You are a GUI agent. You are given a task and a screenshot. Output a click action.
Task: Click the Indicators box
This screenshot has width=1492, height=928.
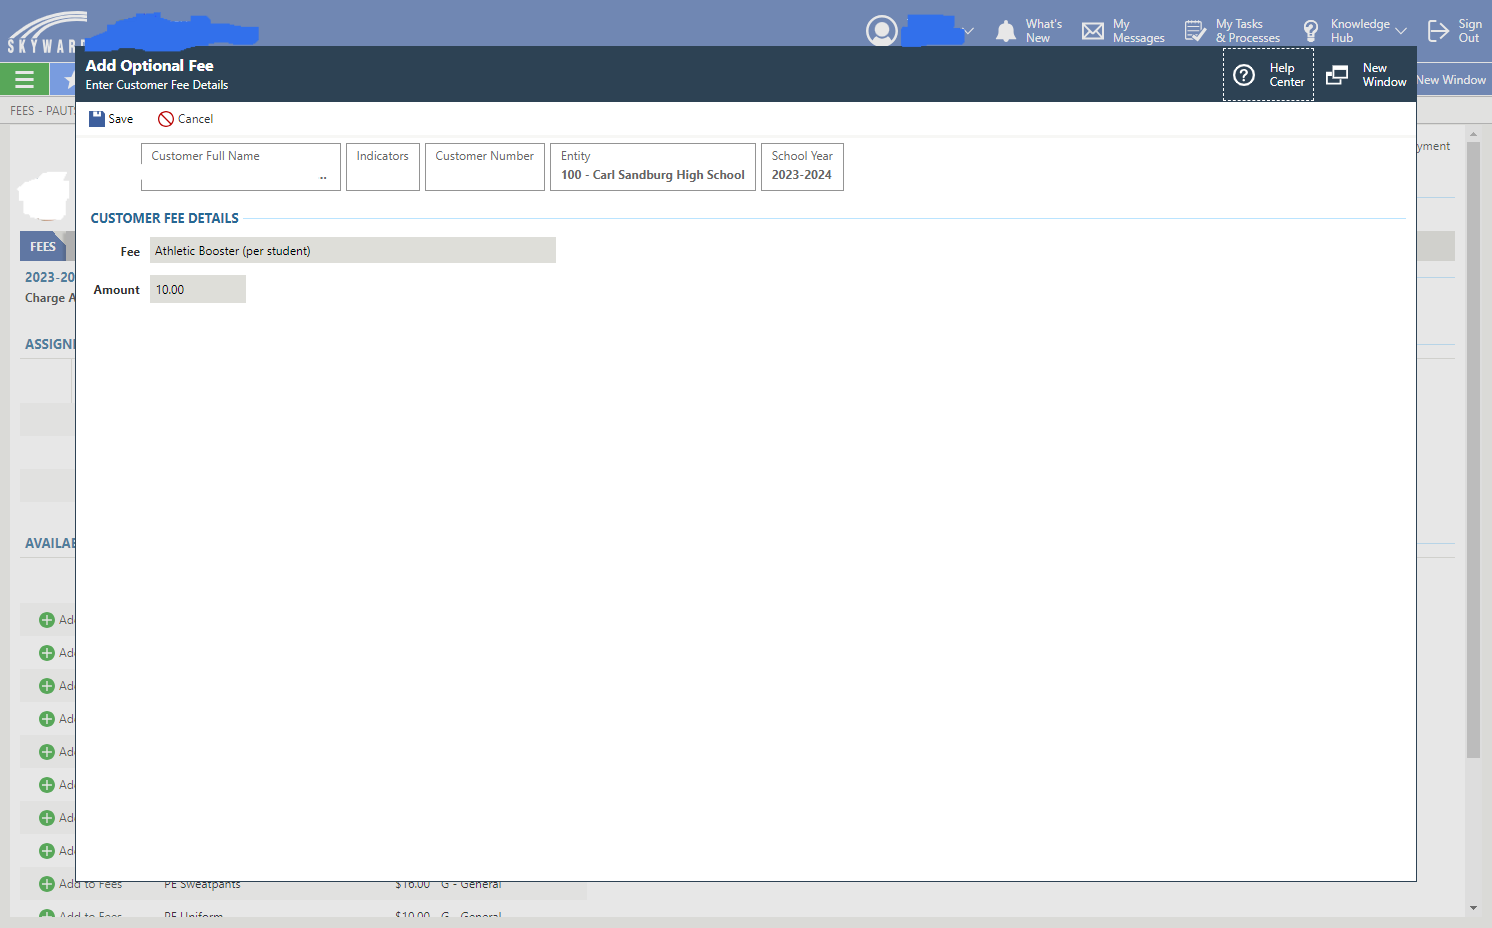coord(383,167)
